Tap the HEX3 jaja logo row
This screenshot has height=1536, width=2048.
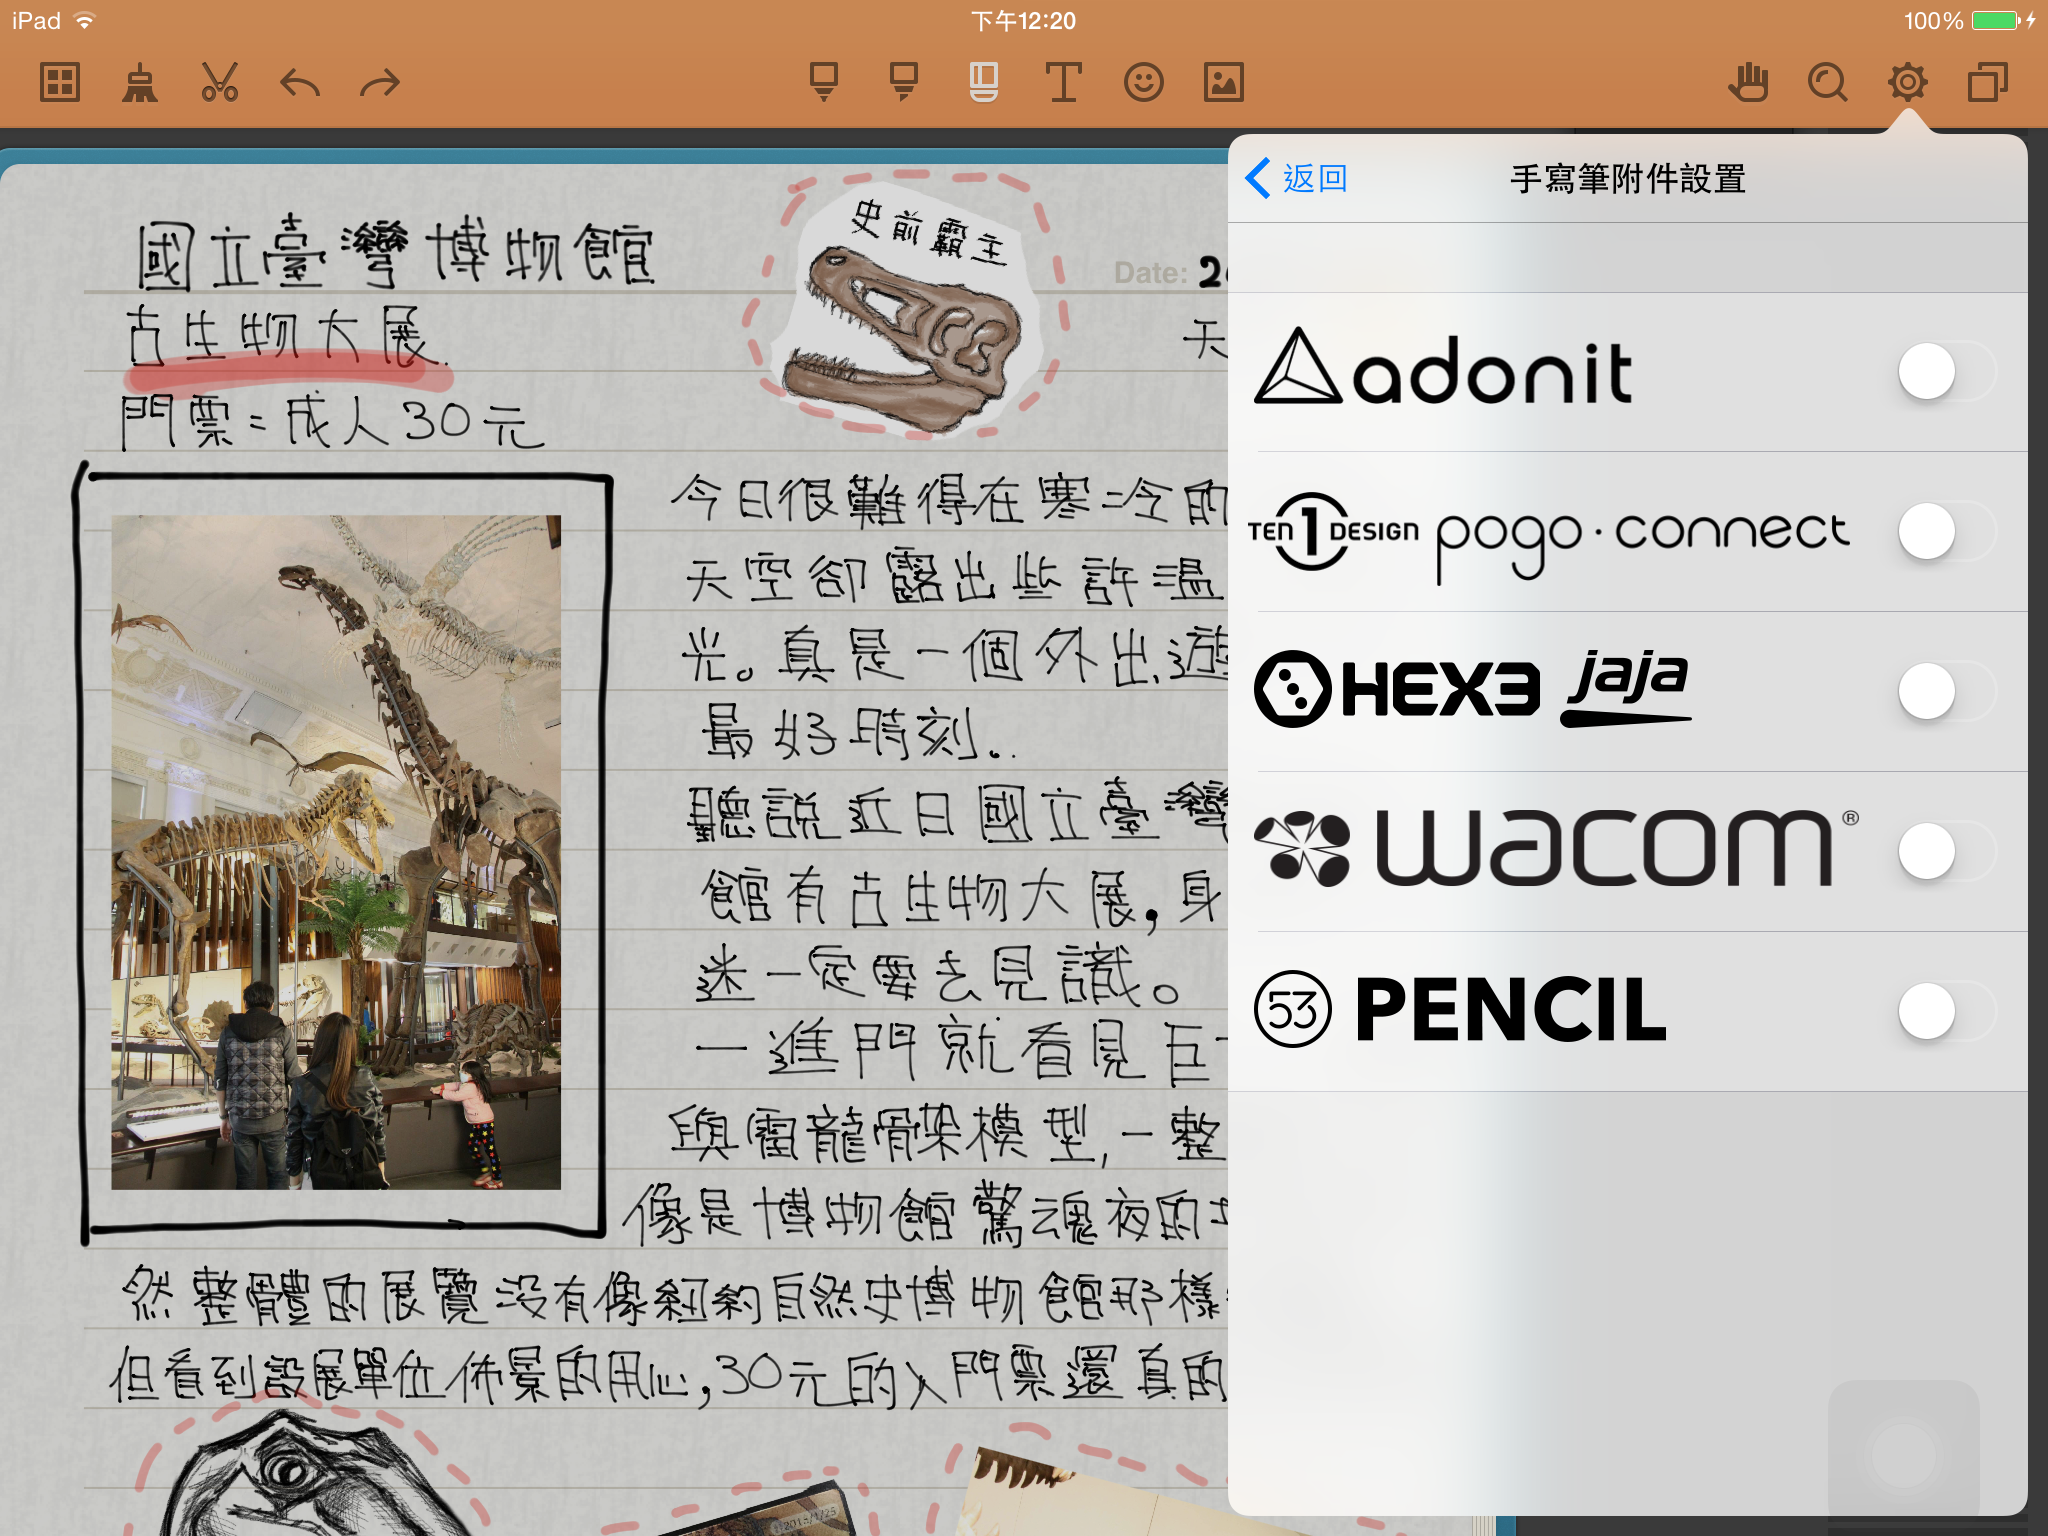click(1628, 691)
